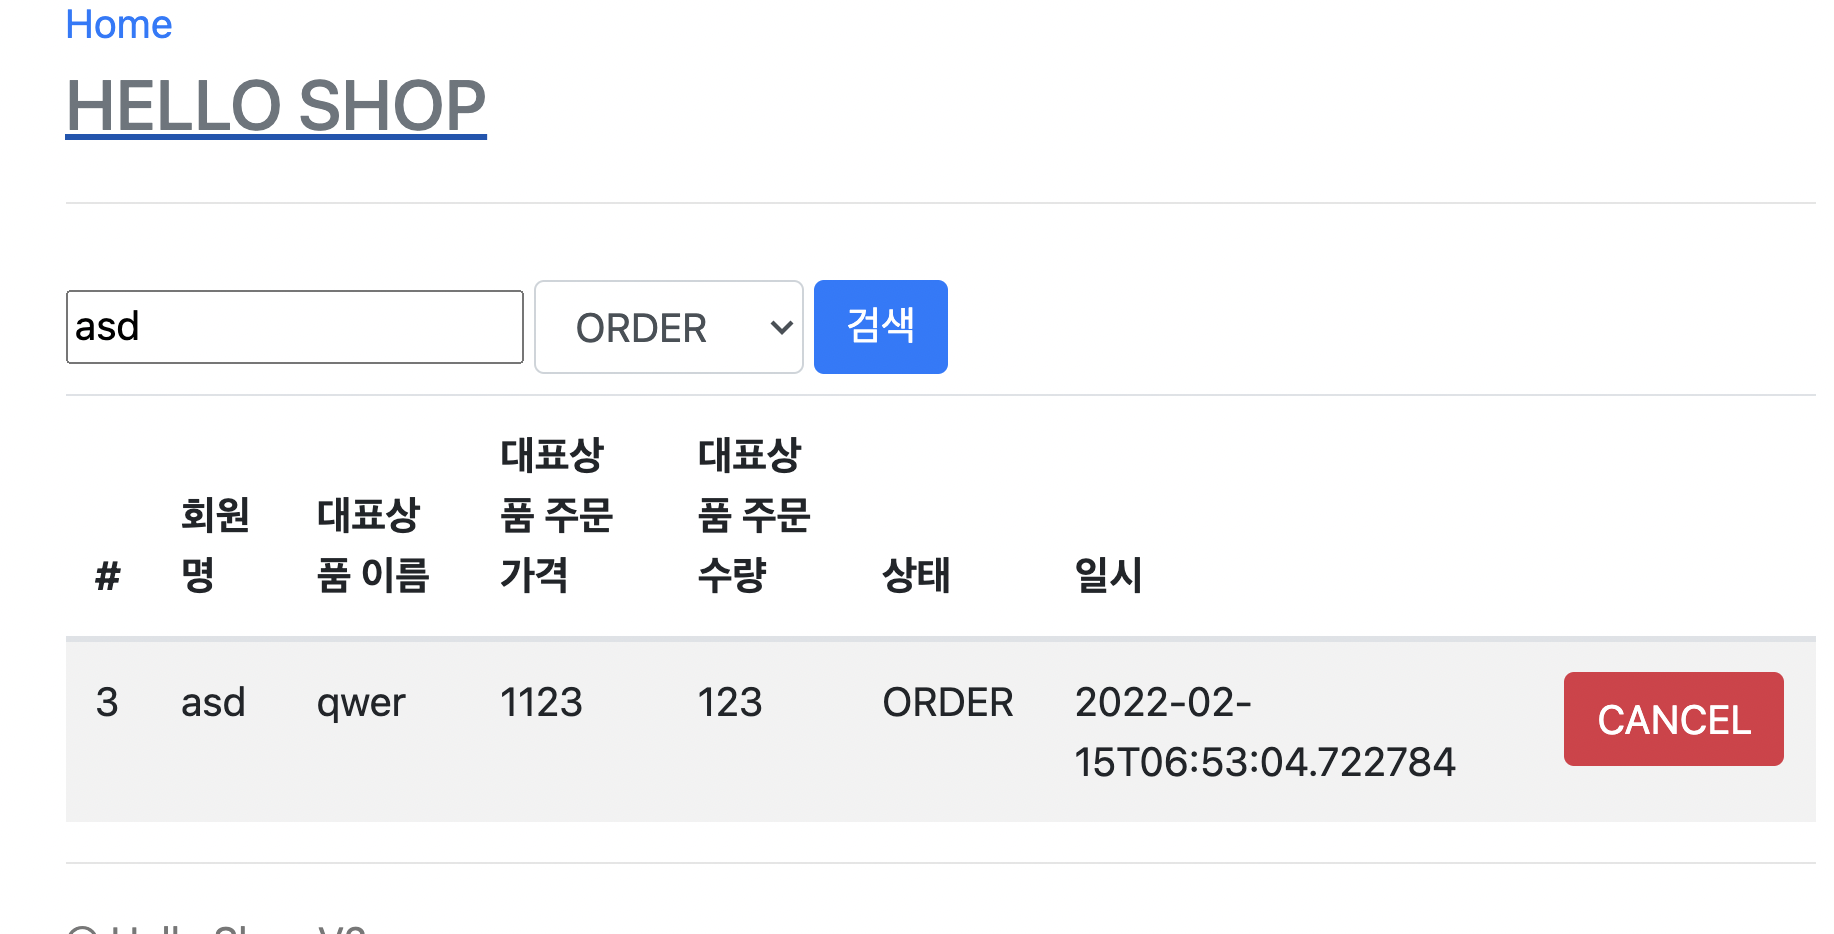The image size is (1834, 934).
Task: Open the ORDER status dropdown
Action: (x=669, y=327)
